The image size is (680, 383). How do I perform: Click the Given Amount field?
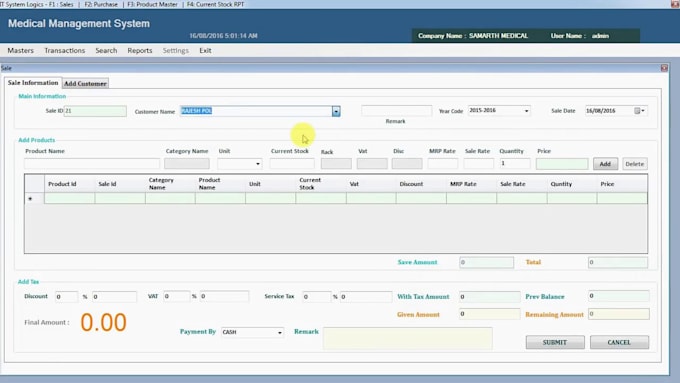point(490,314)
